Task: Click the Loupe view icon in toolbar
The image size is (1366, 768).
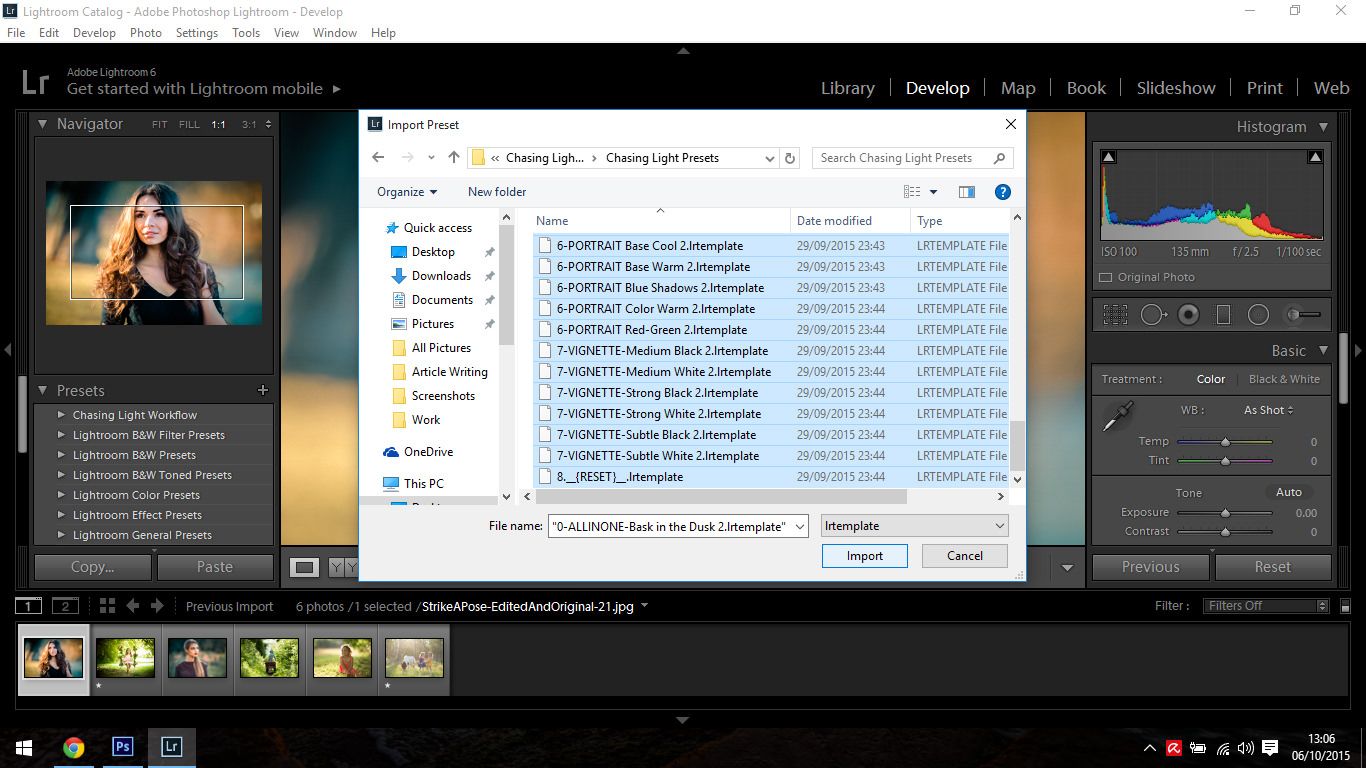Action: point(305,567)
